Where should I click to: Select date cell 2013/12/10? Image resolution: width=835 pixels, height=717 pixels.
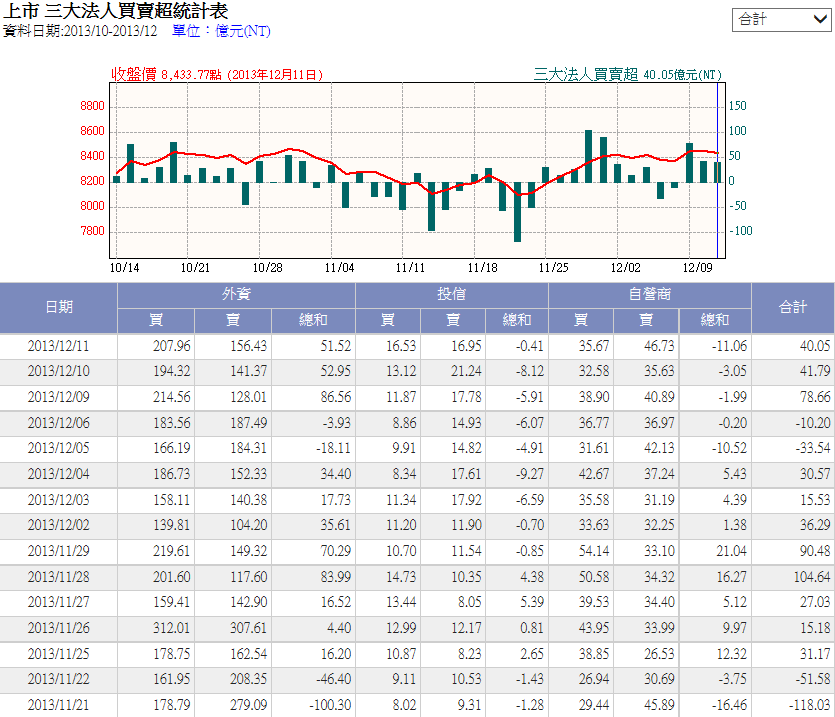[59, 371]
